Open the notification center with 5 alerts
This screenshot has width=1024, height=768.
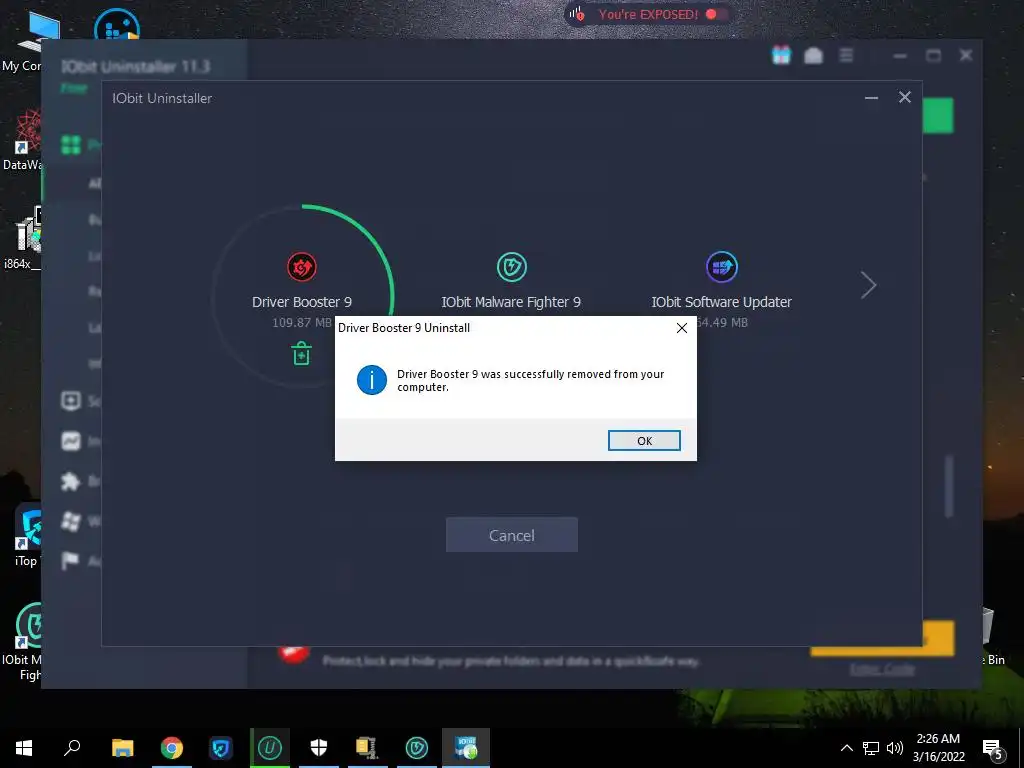pos(993,749)
